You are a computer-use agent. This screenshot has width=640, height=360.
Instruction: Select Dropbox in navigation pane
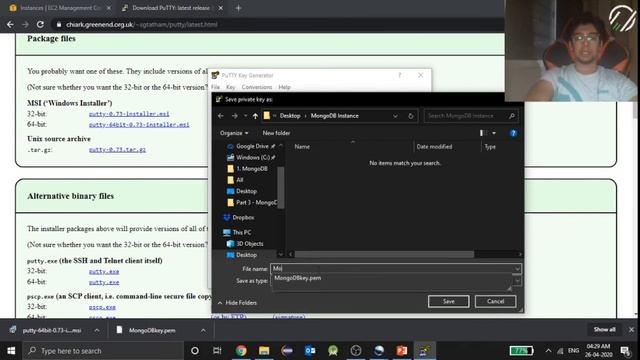239,218
